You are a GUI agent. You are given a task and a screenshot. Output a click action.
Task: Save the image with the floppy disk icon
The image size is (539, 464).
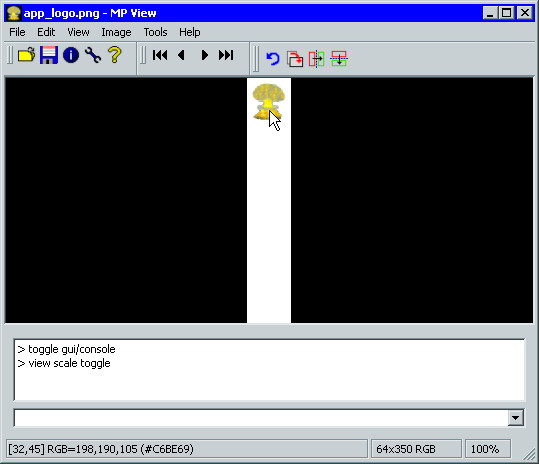point(49,55)
